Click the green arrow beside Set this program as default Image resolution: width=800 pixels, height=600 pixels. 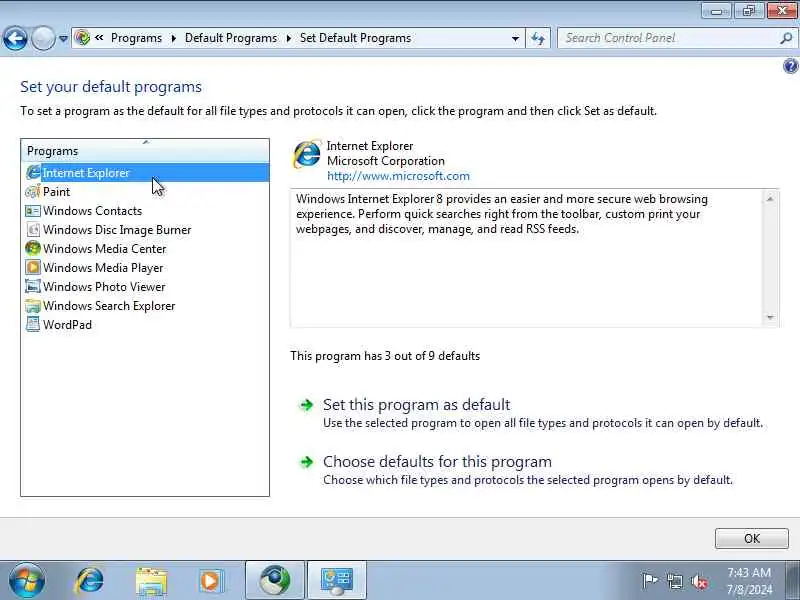306,405
